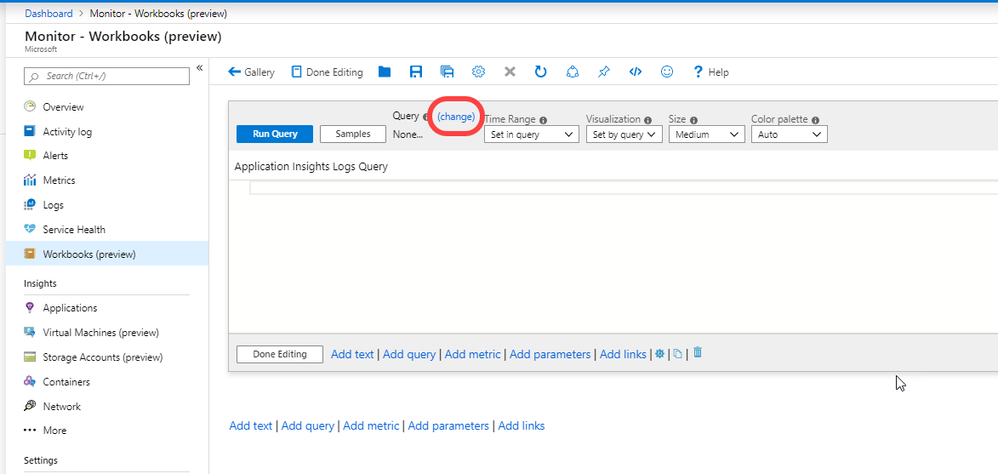Select Workbooks (preview) in the sidebar

107,254
